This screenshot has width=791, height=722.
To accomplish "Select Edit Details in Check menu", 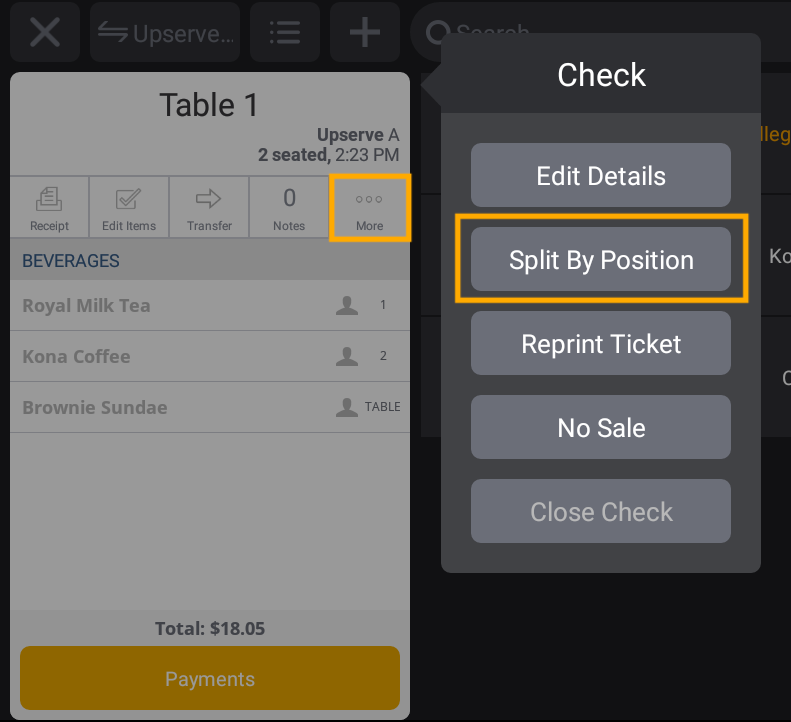I will click(x=601, y=175).
